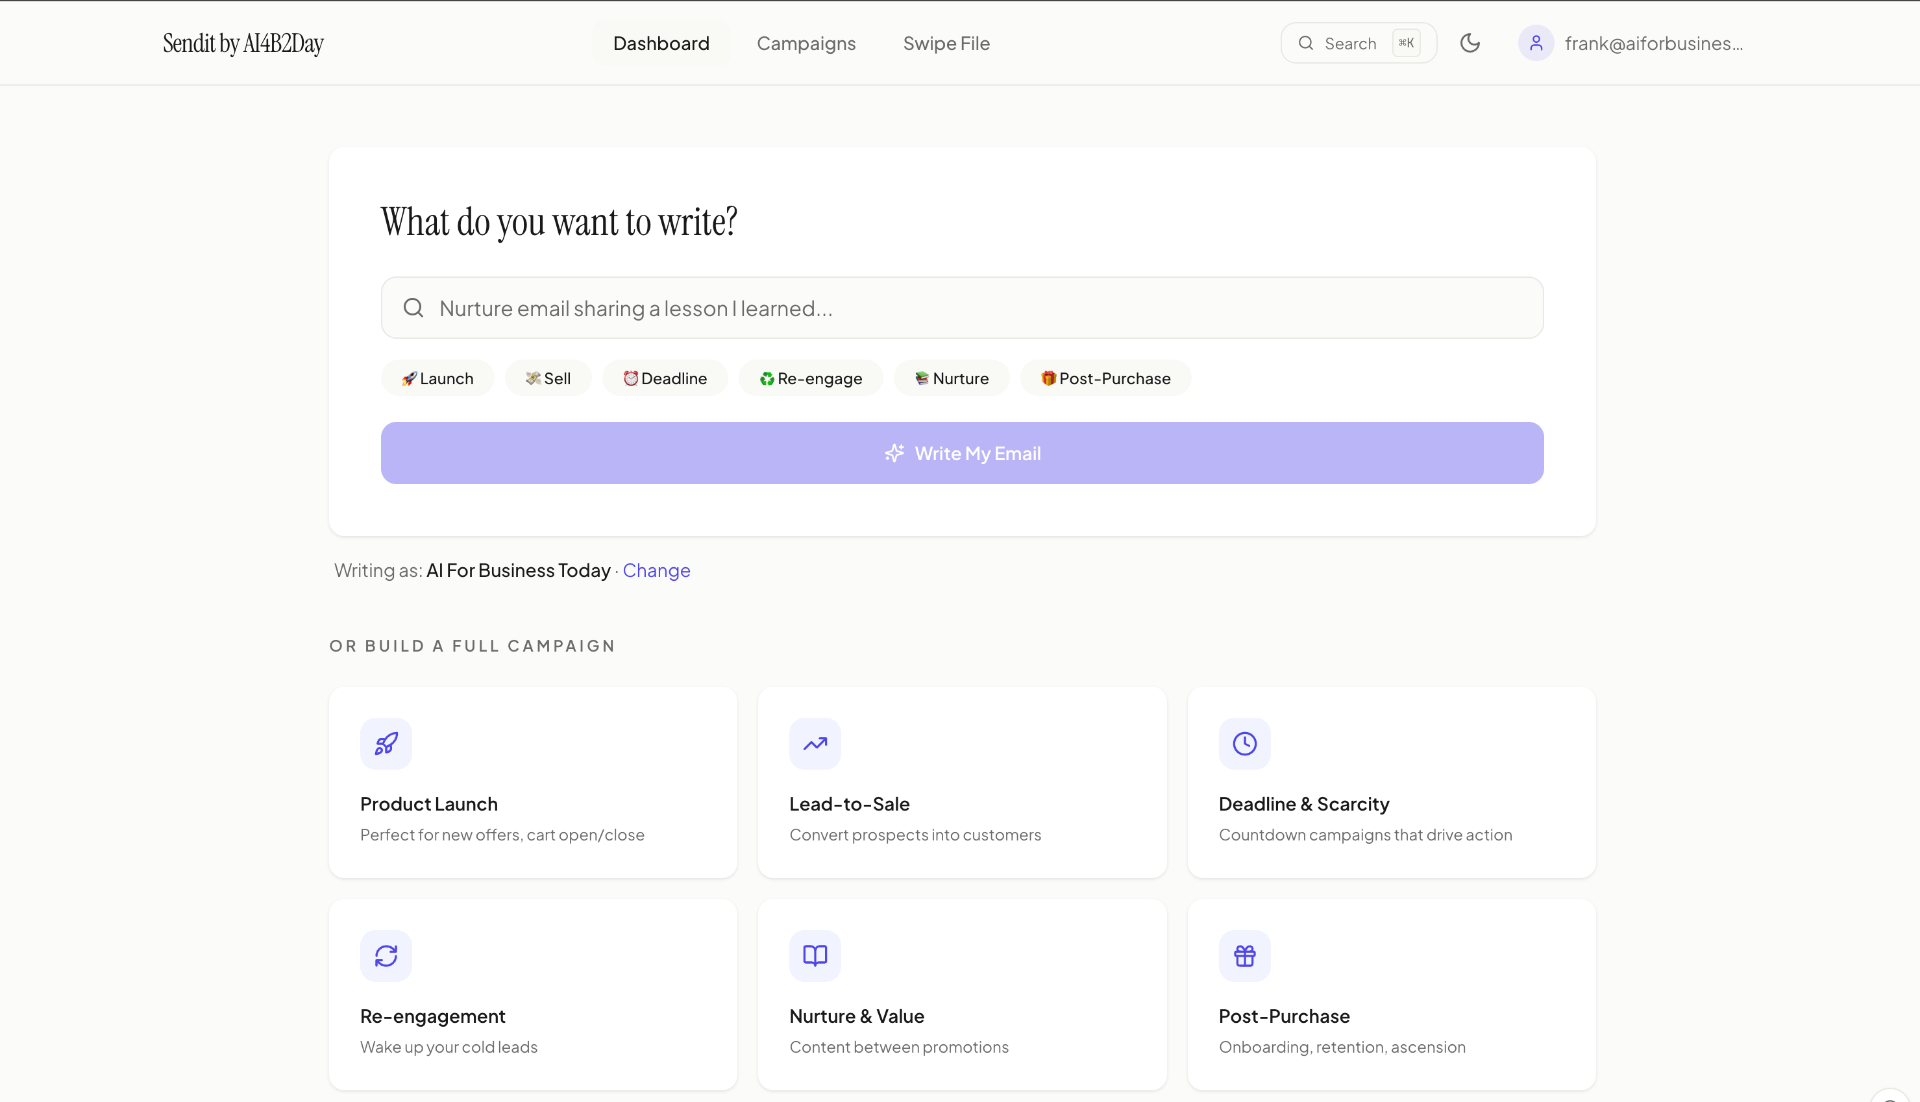Select the Post-Purchase chip

click(1106, 378)
